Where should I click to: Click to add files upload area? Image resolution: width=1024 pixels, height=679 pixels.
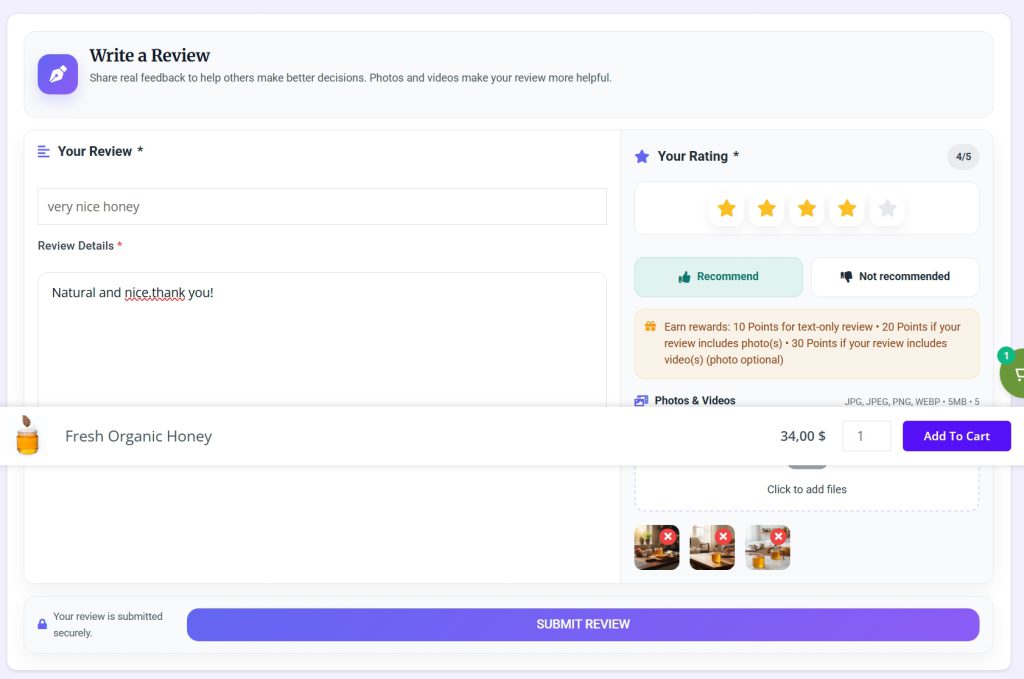point(807,488)
